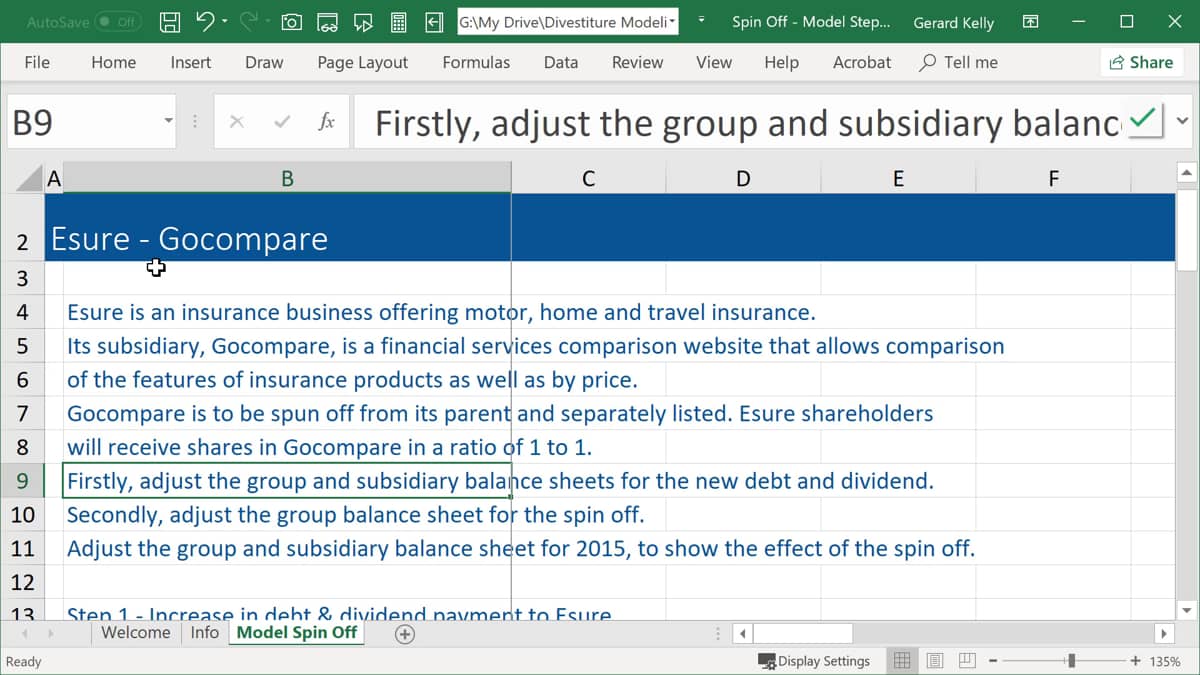1200x675 pixels.
Task: Click the horizontal scrollbar right arrow
Action: coord(1163,633)
